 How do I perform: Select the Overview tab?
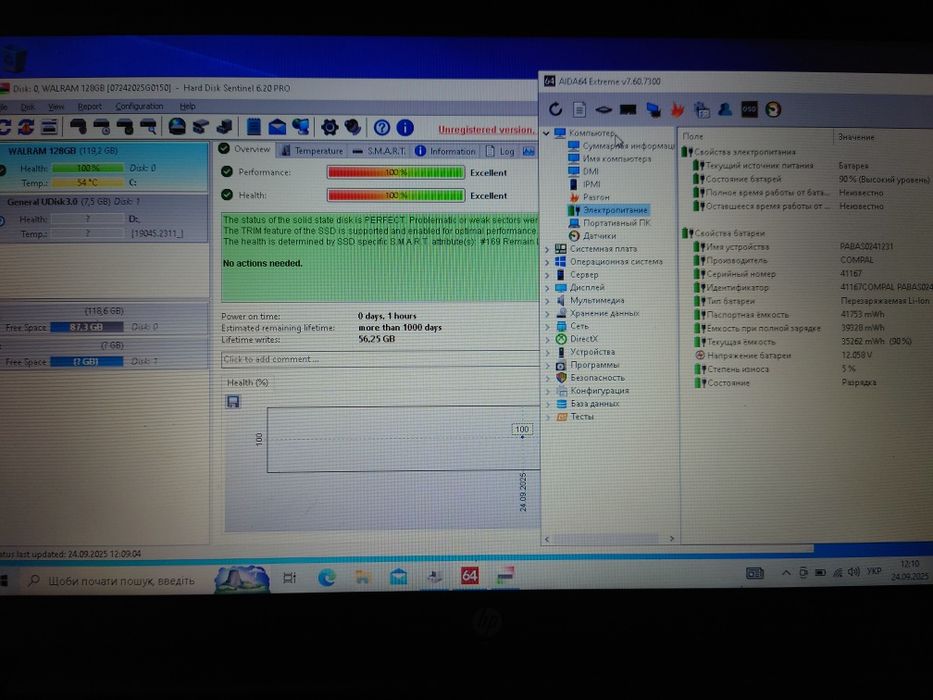coord(245,149)
